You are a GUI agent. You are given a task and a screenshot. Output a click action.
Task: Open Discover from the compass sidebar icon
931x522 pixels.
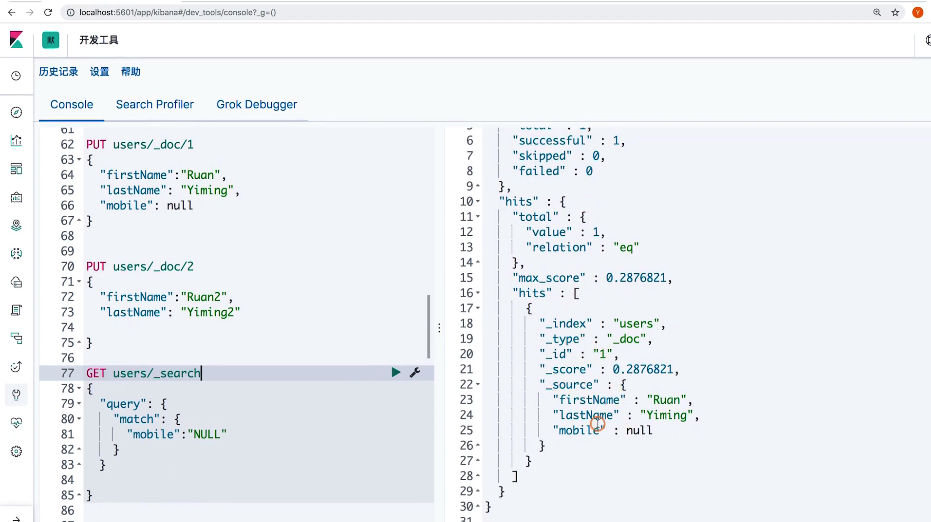click(x=16, y=112)
